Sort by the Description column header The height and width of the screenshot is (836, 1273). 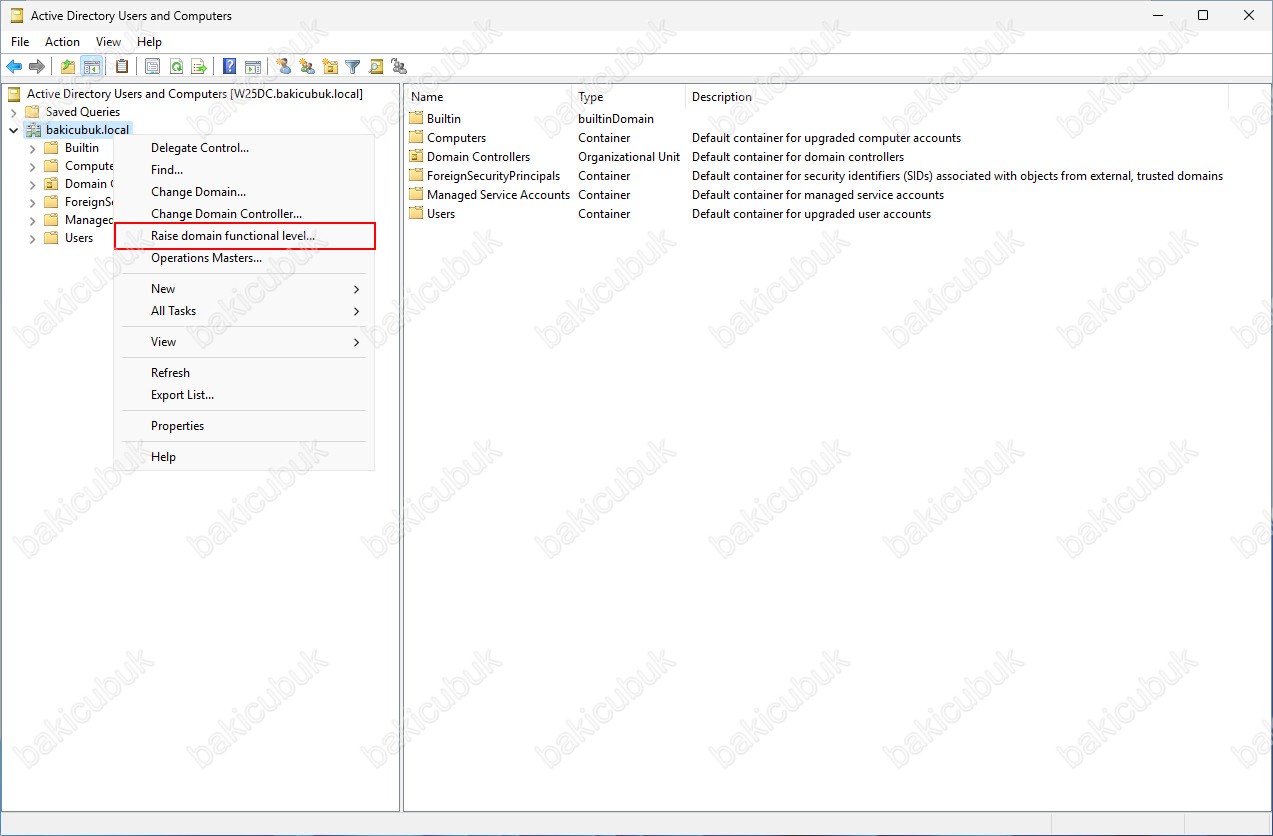(x=956, y=97)
